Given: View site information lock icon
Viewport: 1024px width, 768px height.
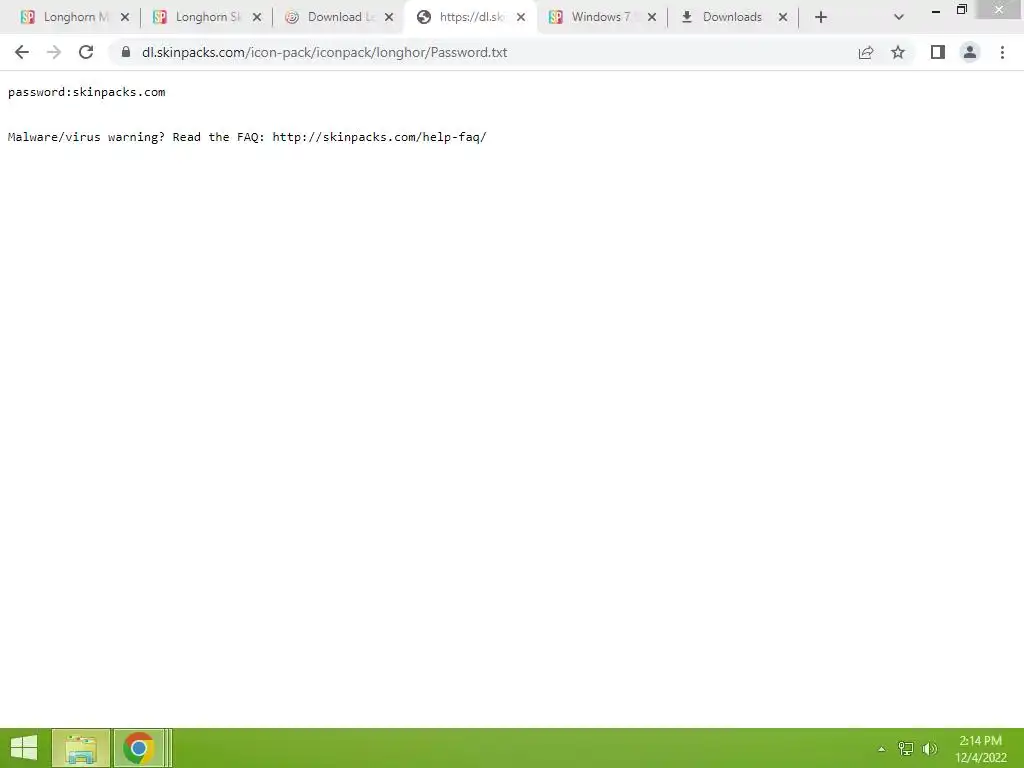Looking at the screenshot, I should 126,52.
